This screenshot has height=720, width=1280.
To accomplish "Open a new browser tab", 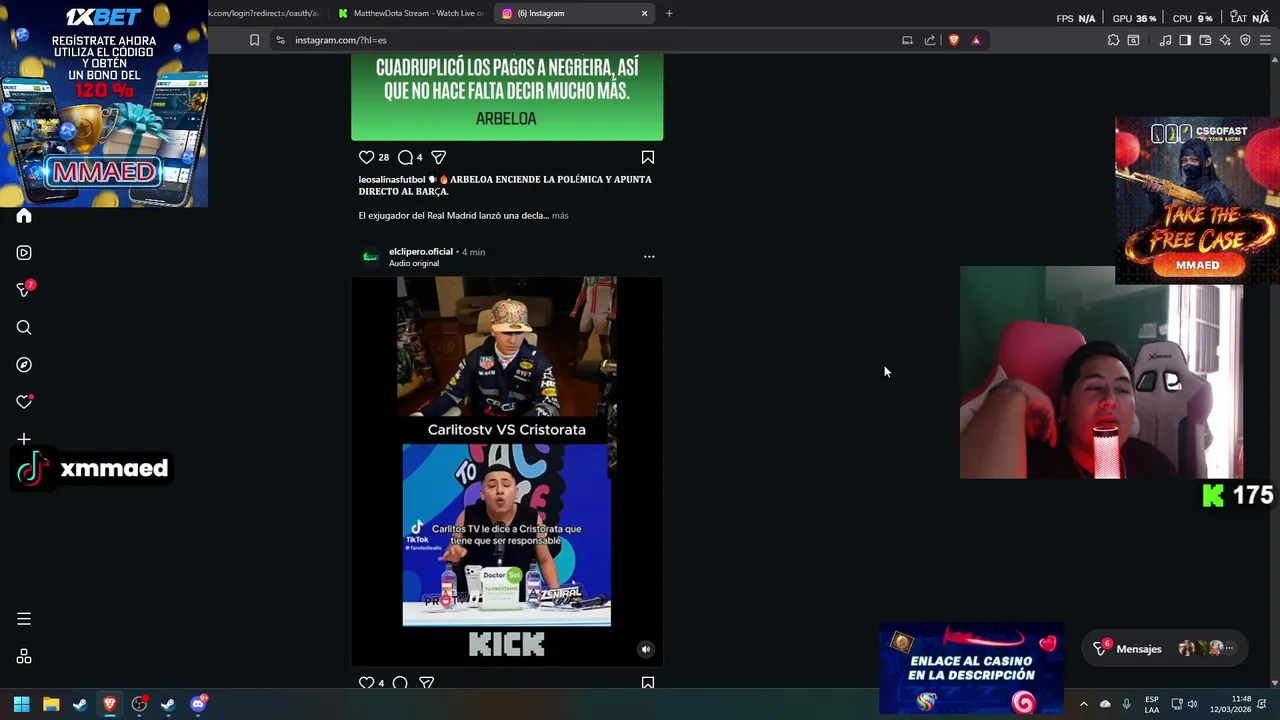I will (x=669, y=13).
